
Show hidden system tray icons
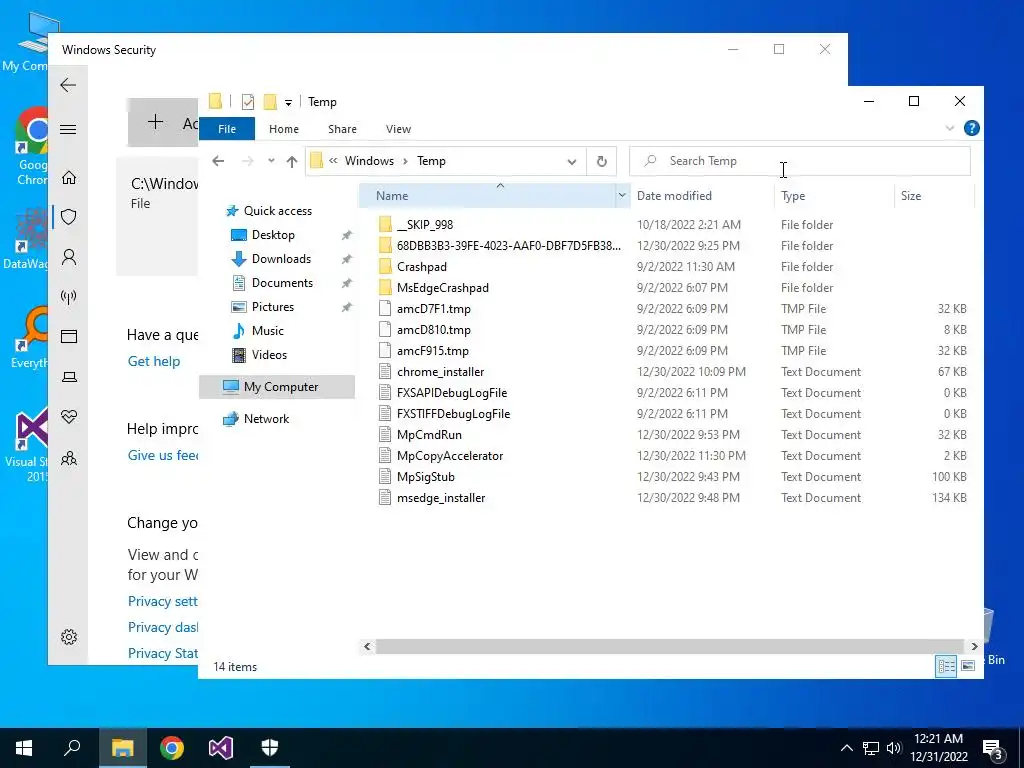(846, 748)
